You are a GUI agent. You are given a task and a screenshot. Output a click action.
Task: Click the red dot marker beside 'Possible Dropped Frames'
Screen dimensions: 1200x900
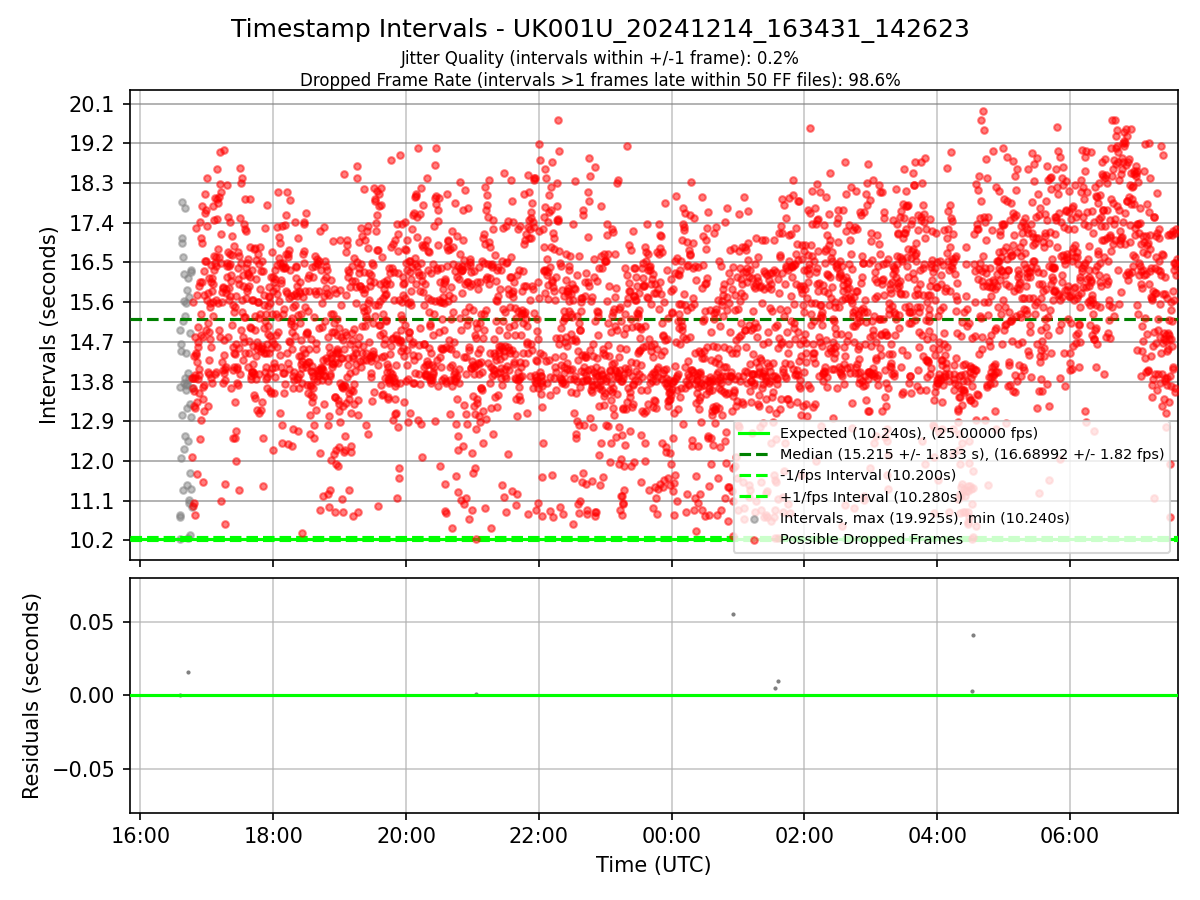click(x=755, y=539)
